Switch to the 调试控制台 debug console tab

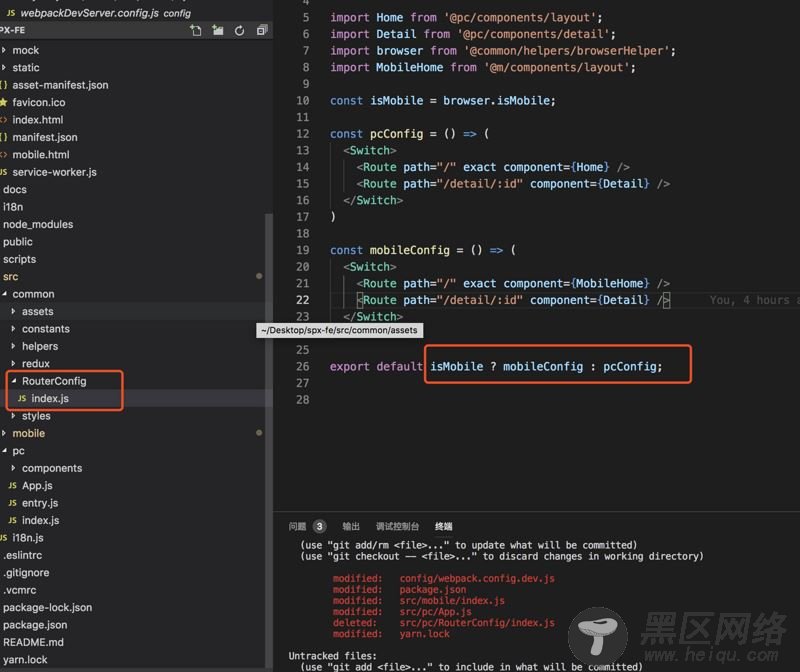pyautogui.click(x=397, y=526)
